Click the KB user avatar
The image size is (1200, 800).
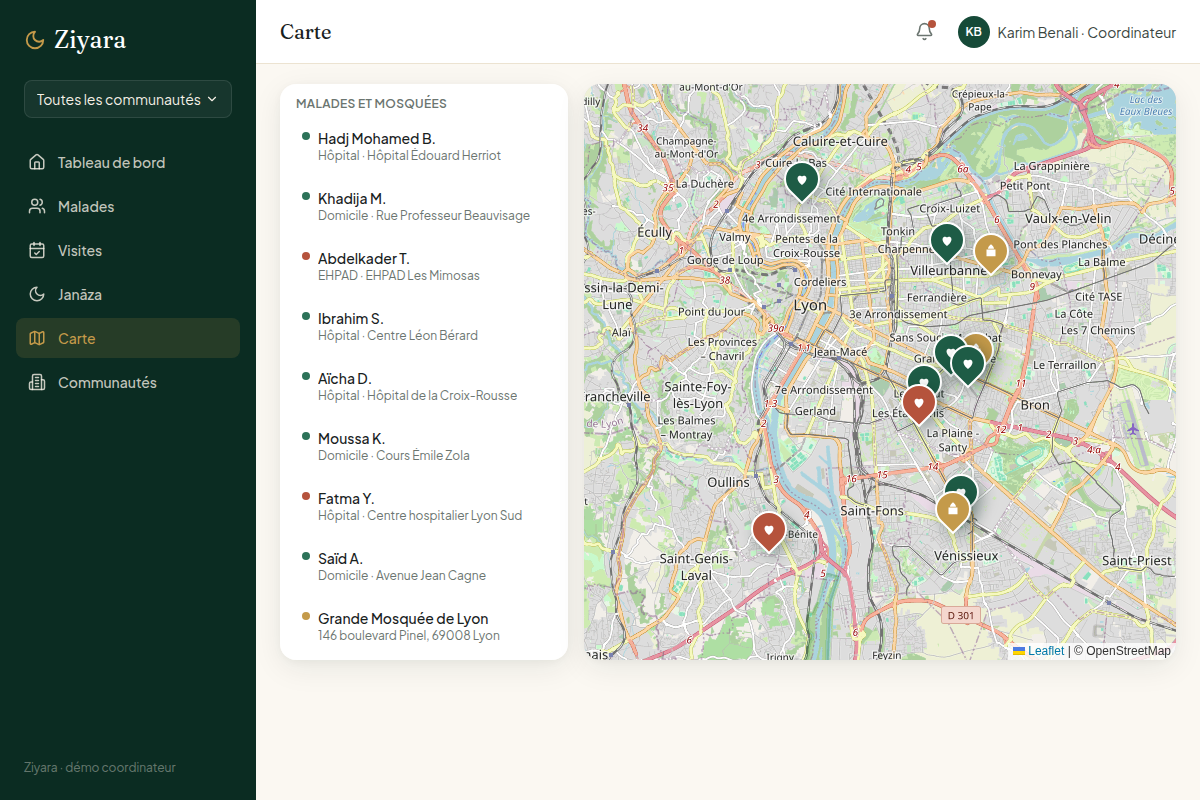coord(974,32)
